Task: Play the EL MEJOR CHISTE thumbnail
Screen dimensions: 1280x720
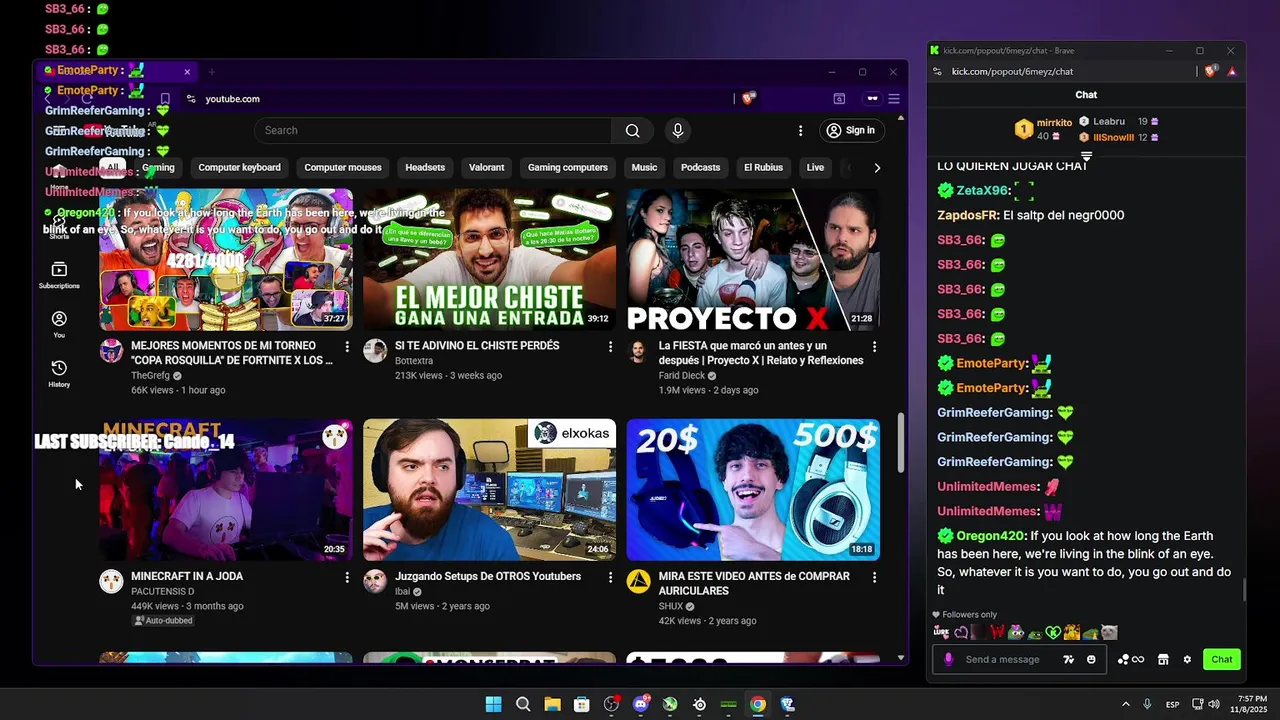Action: point(489,259)
